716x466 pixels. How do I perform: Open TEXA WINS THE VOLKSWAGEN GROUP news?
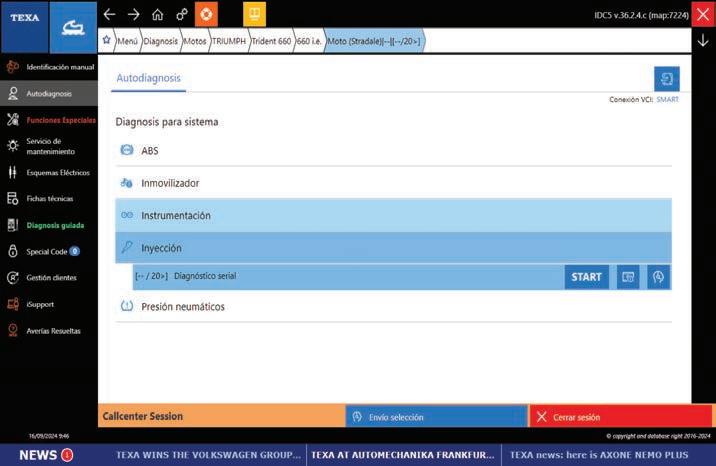click(208, 455)
